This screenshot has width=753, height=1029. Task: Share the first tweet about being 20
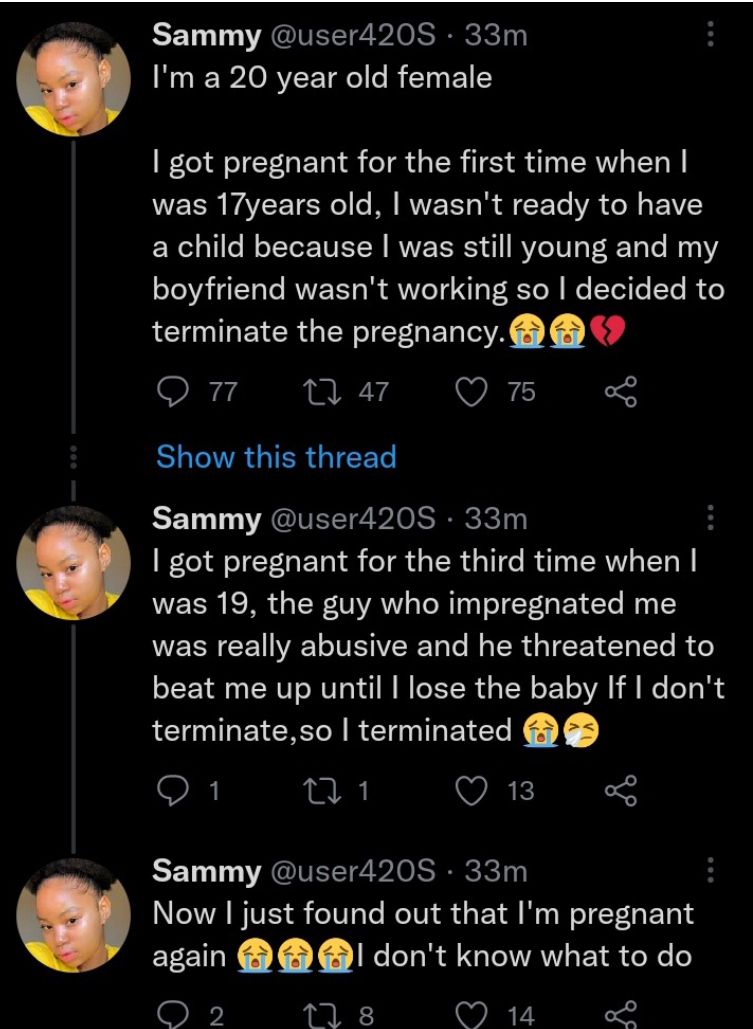pyautogui.click(x=621, y=392)
